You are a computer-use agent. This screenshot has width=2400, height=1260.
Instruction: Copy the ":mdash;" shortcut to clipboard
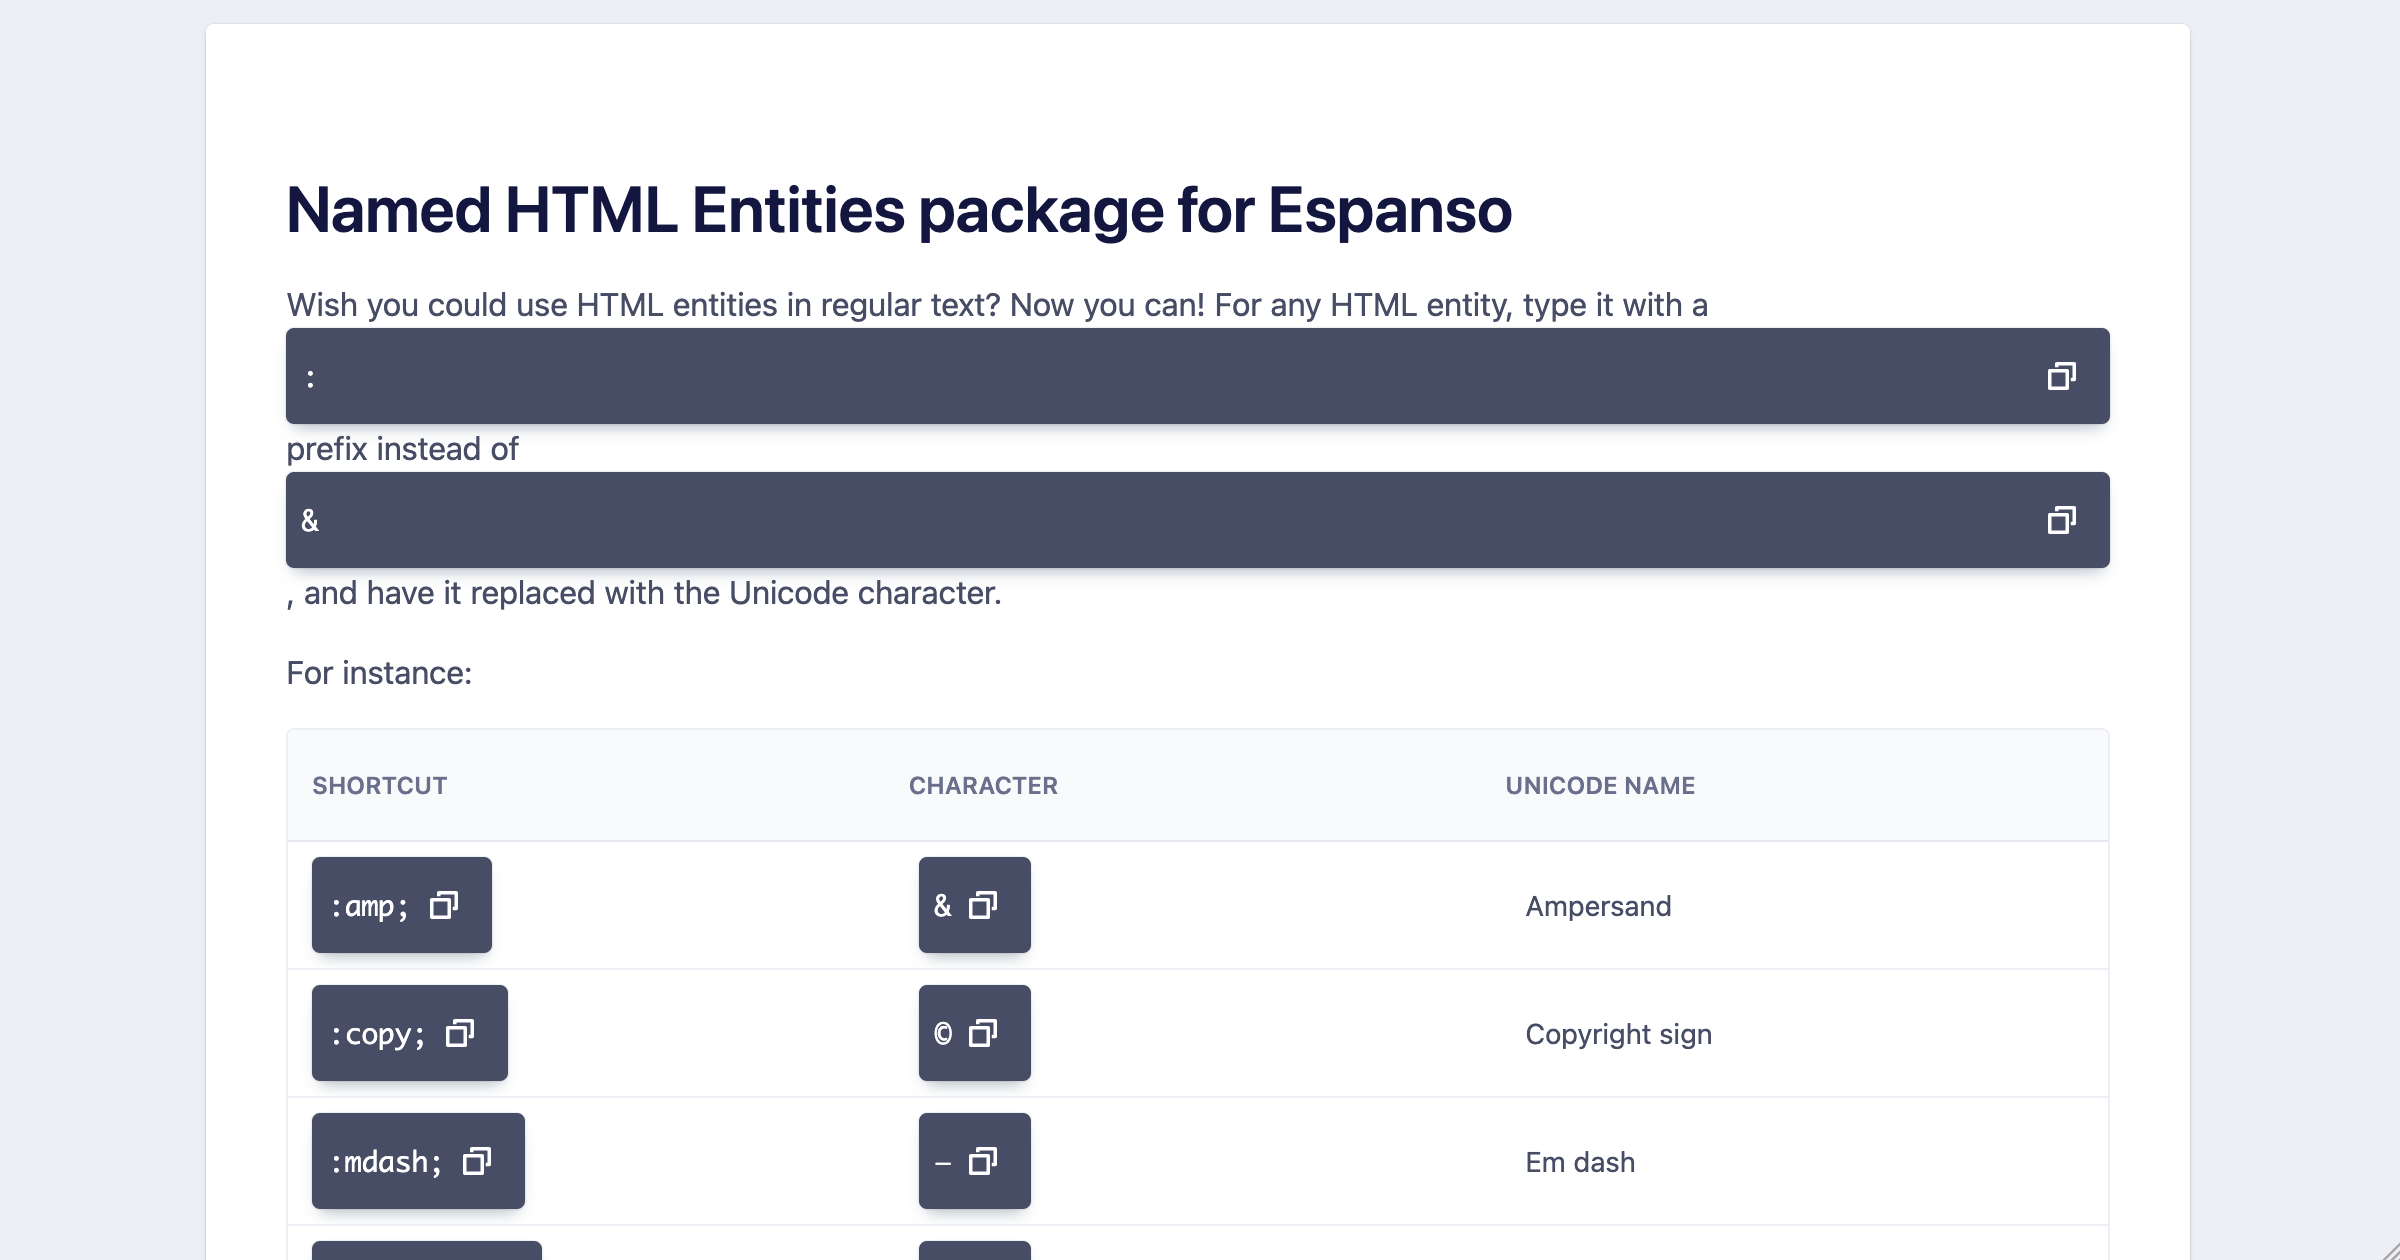476,1161
